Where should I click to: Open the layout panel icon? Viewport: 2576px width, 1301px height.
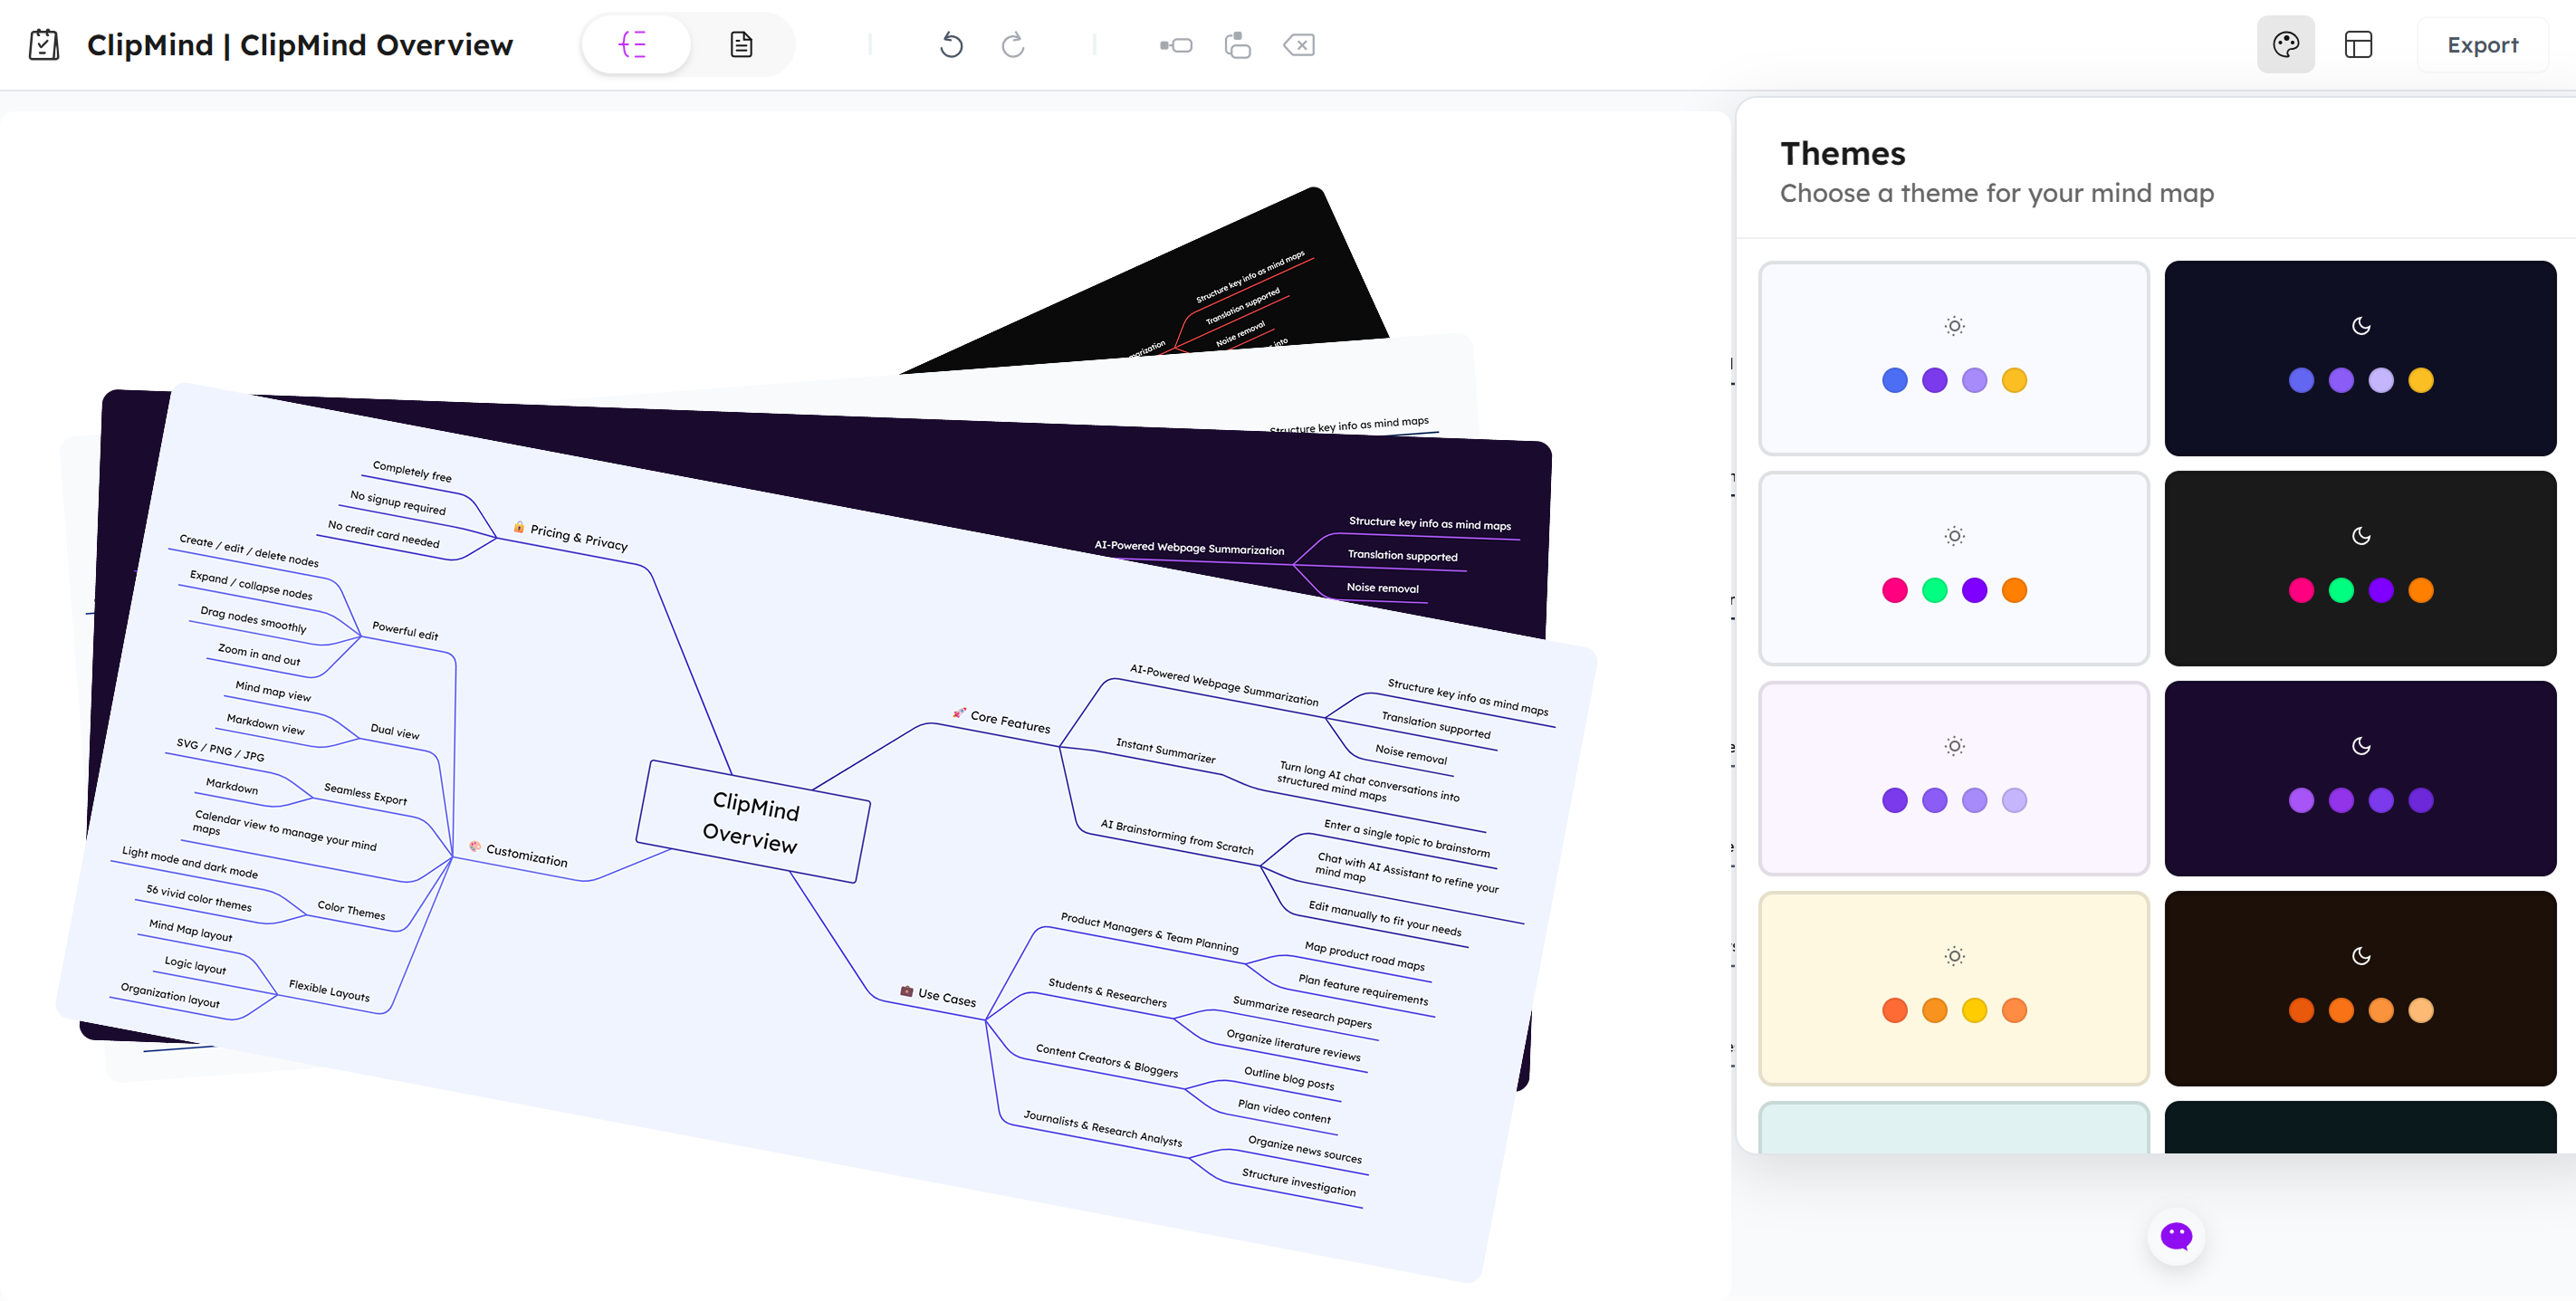click(2360, 44)
